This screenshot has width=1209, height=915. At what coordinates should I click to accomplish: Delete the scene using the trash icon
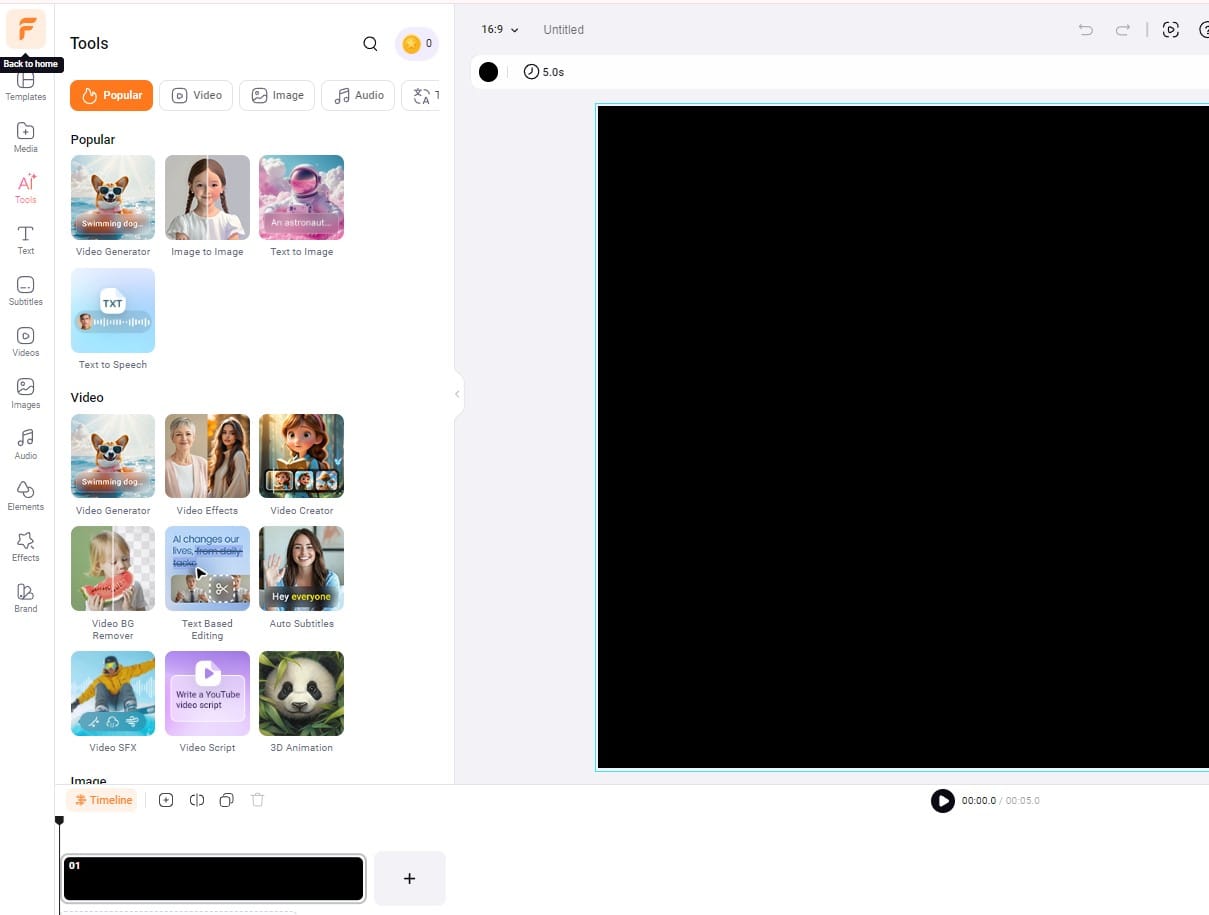(x=257, y=800)
